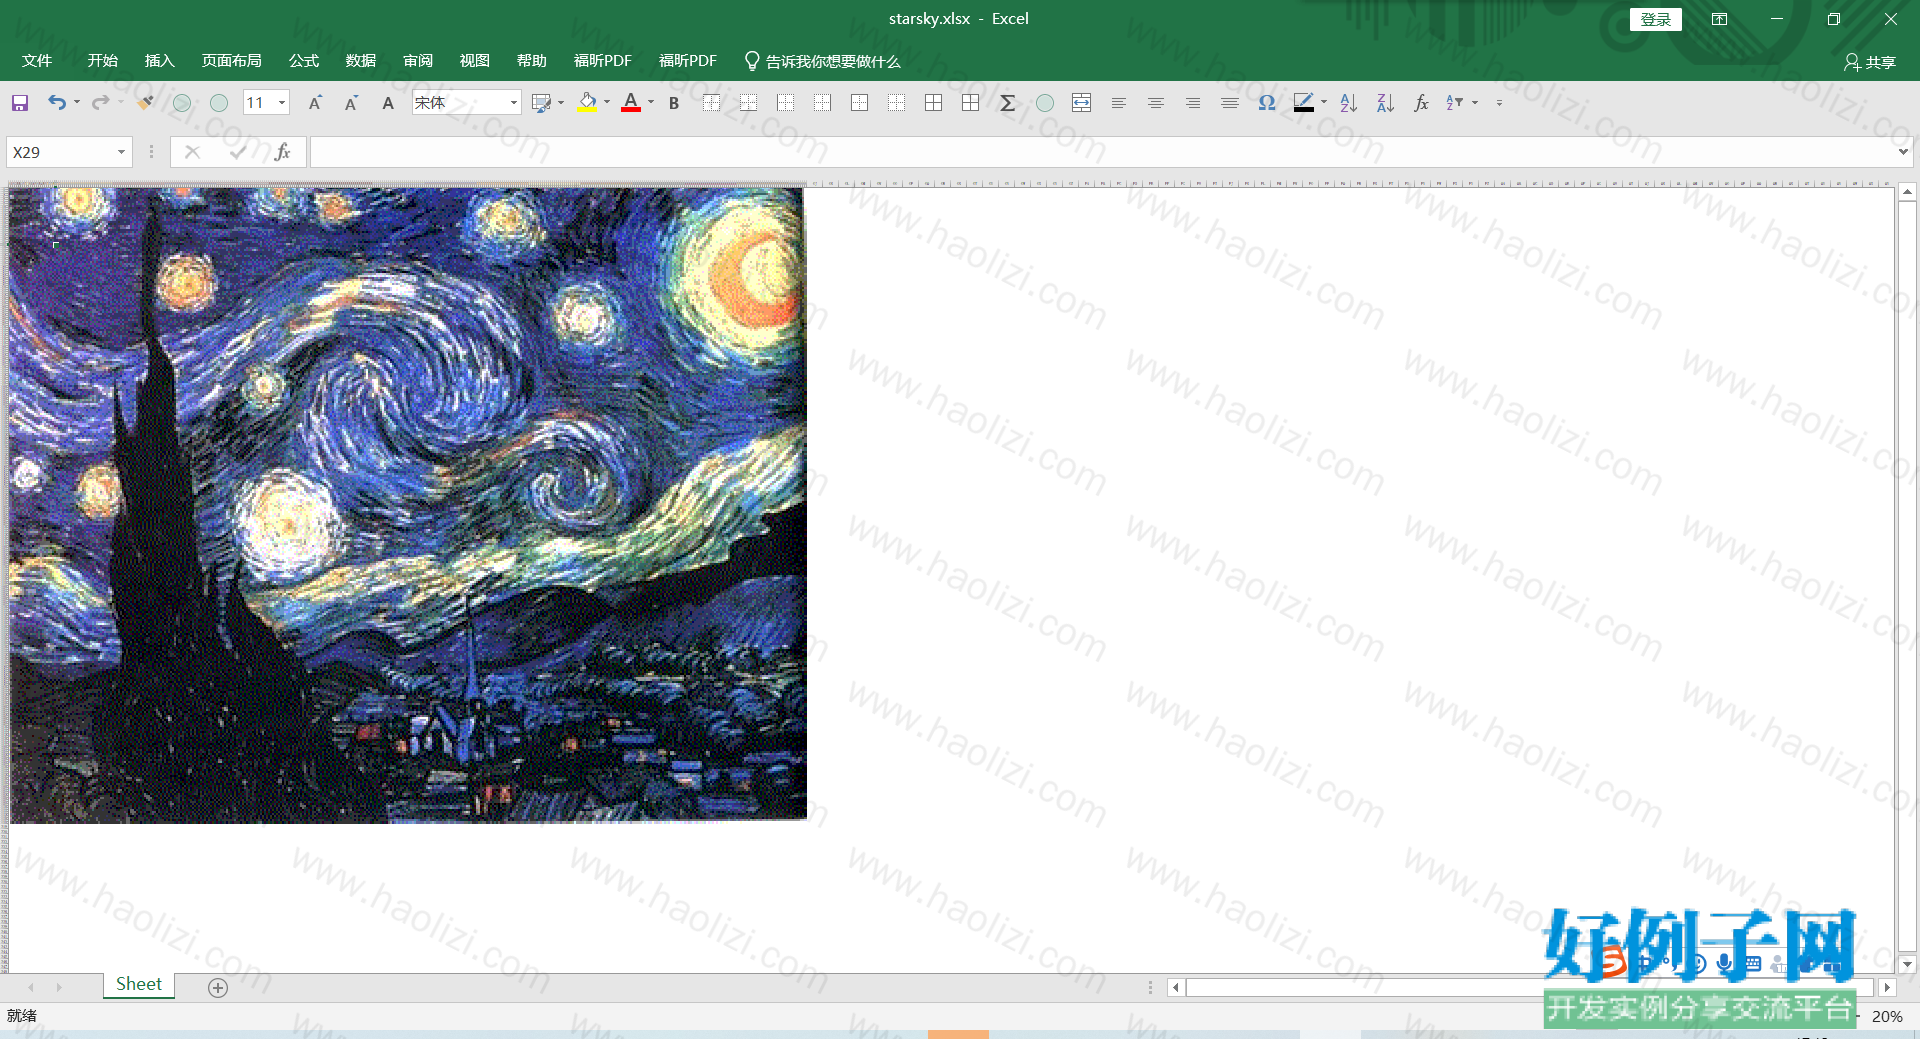Sort ascending A to Z
The image size is (1920, 1039).
coord(1348,103)
